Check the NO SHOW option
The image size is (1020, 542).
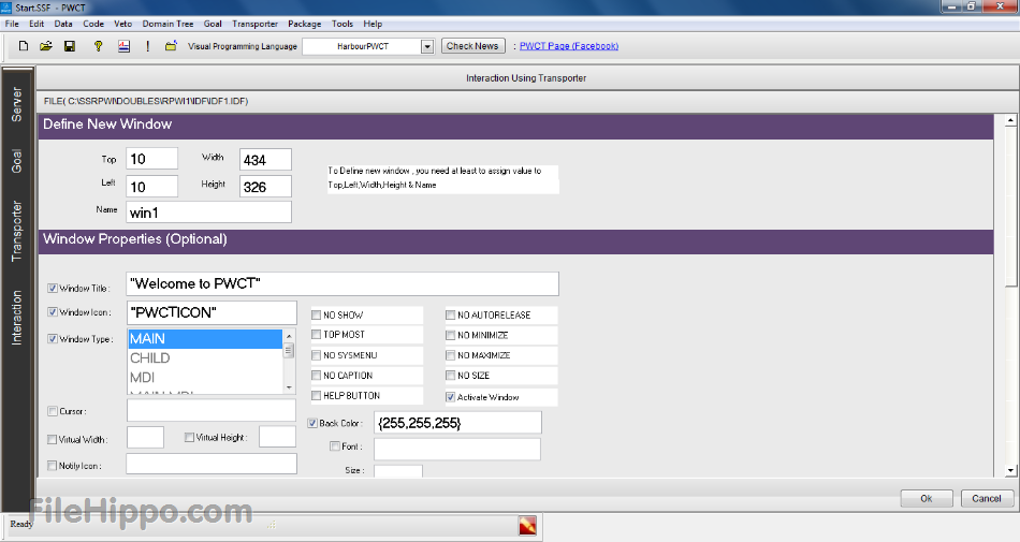(x=316, y=315)
